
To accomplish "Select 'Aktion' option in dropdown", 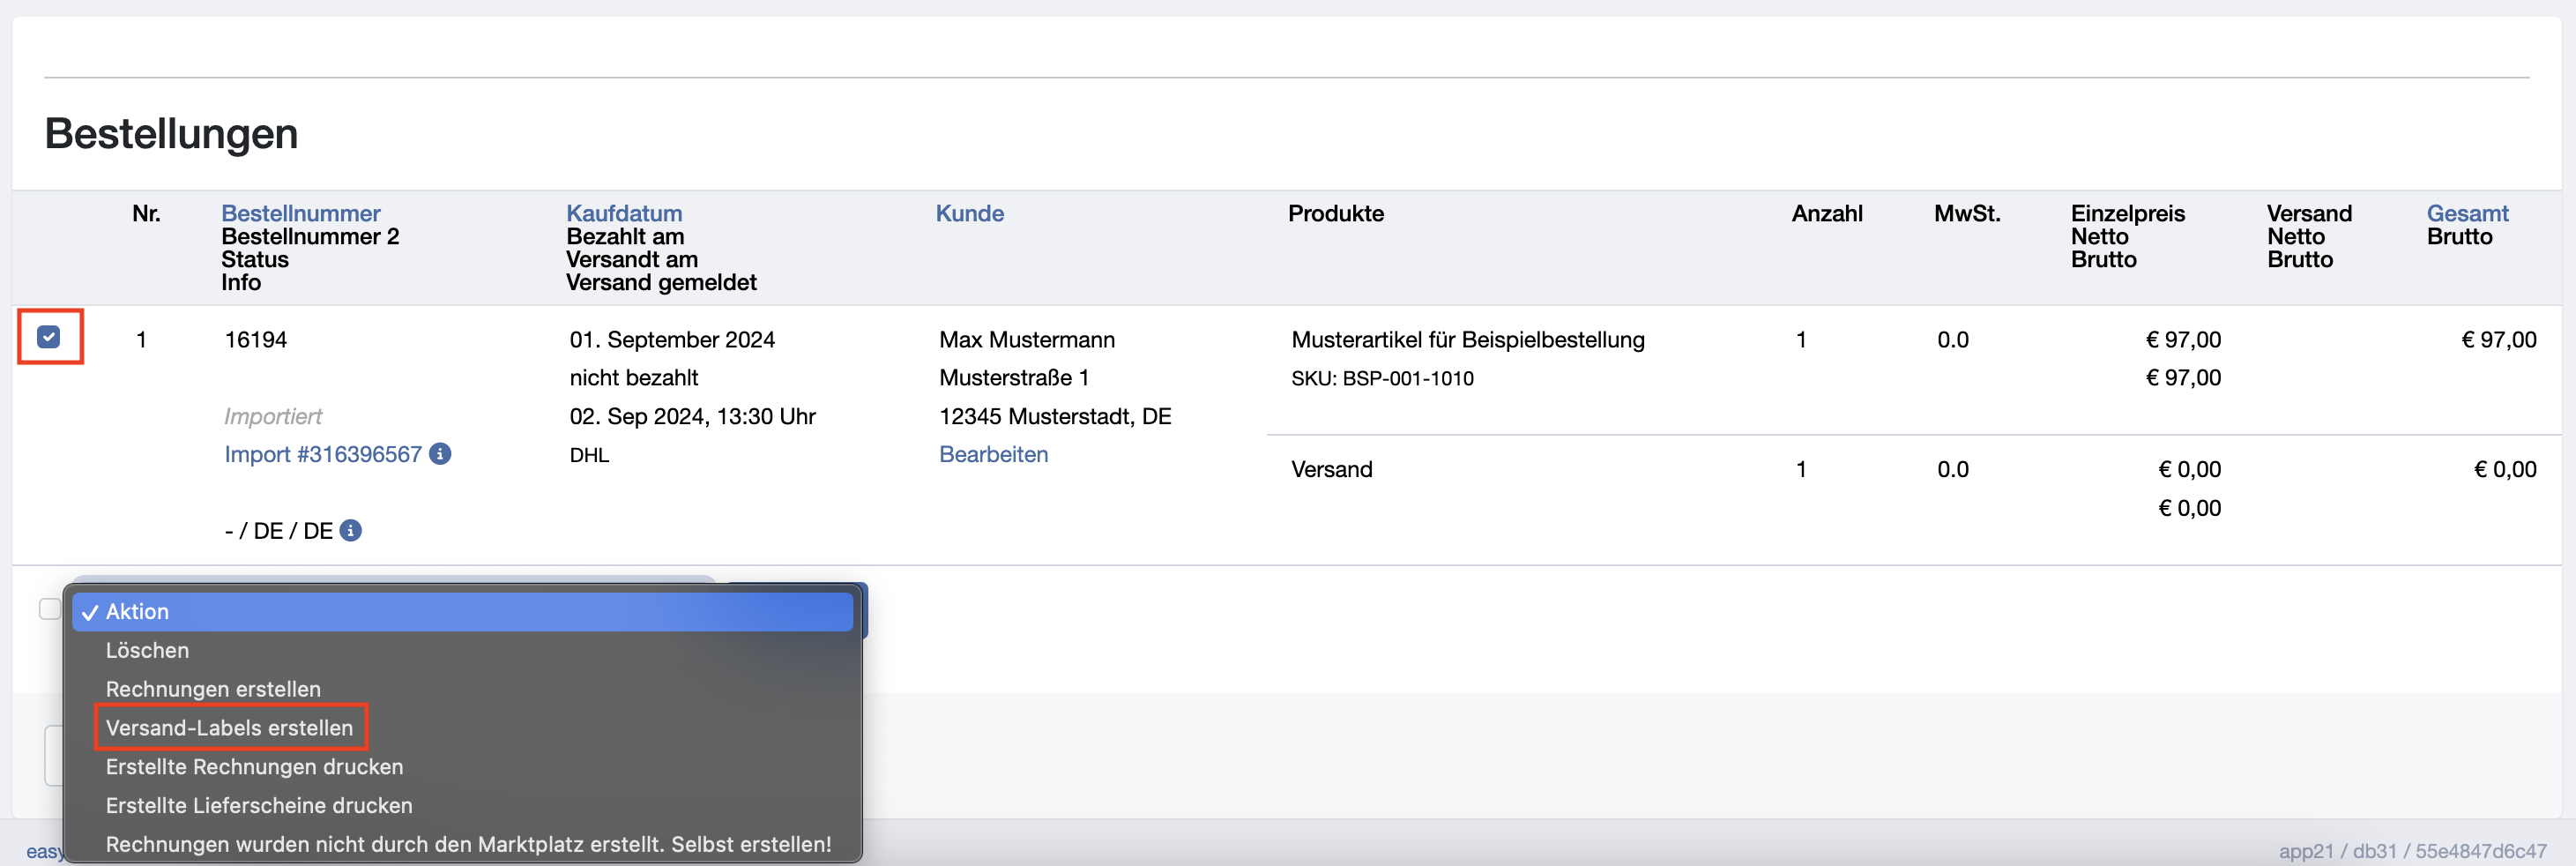I will (462, 612).
